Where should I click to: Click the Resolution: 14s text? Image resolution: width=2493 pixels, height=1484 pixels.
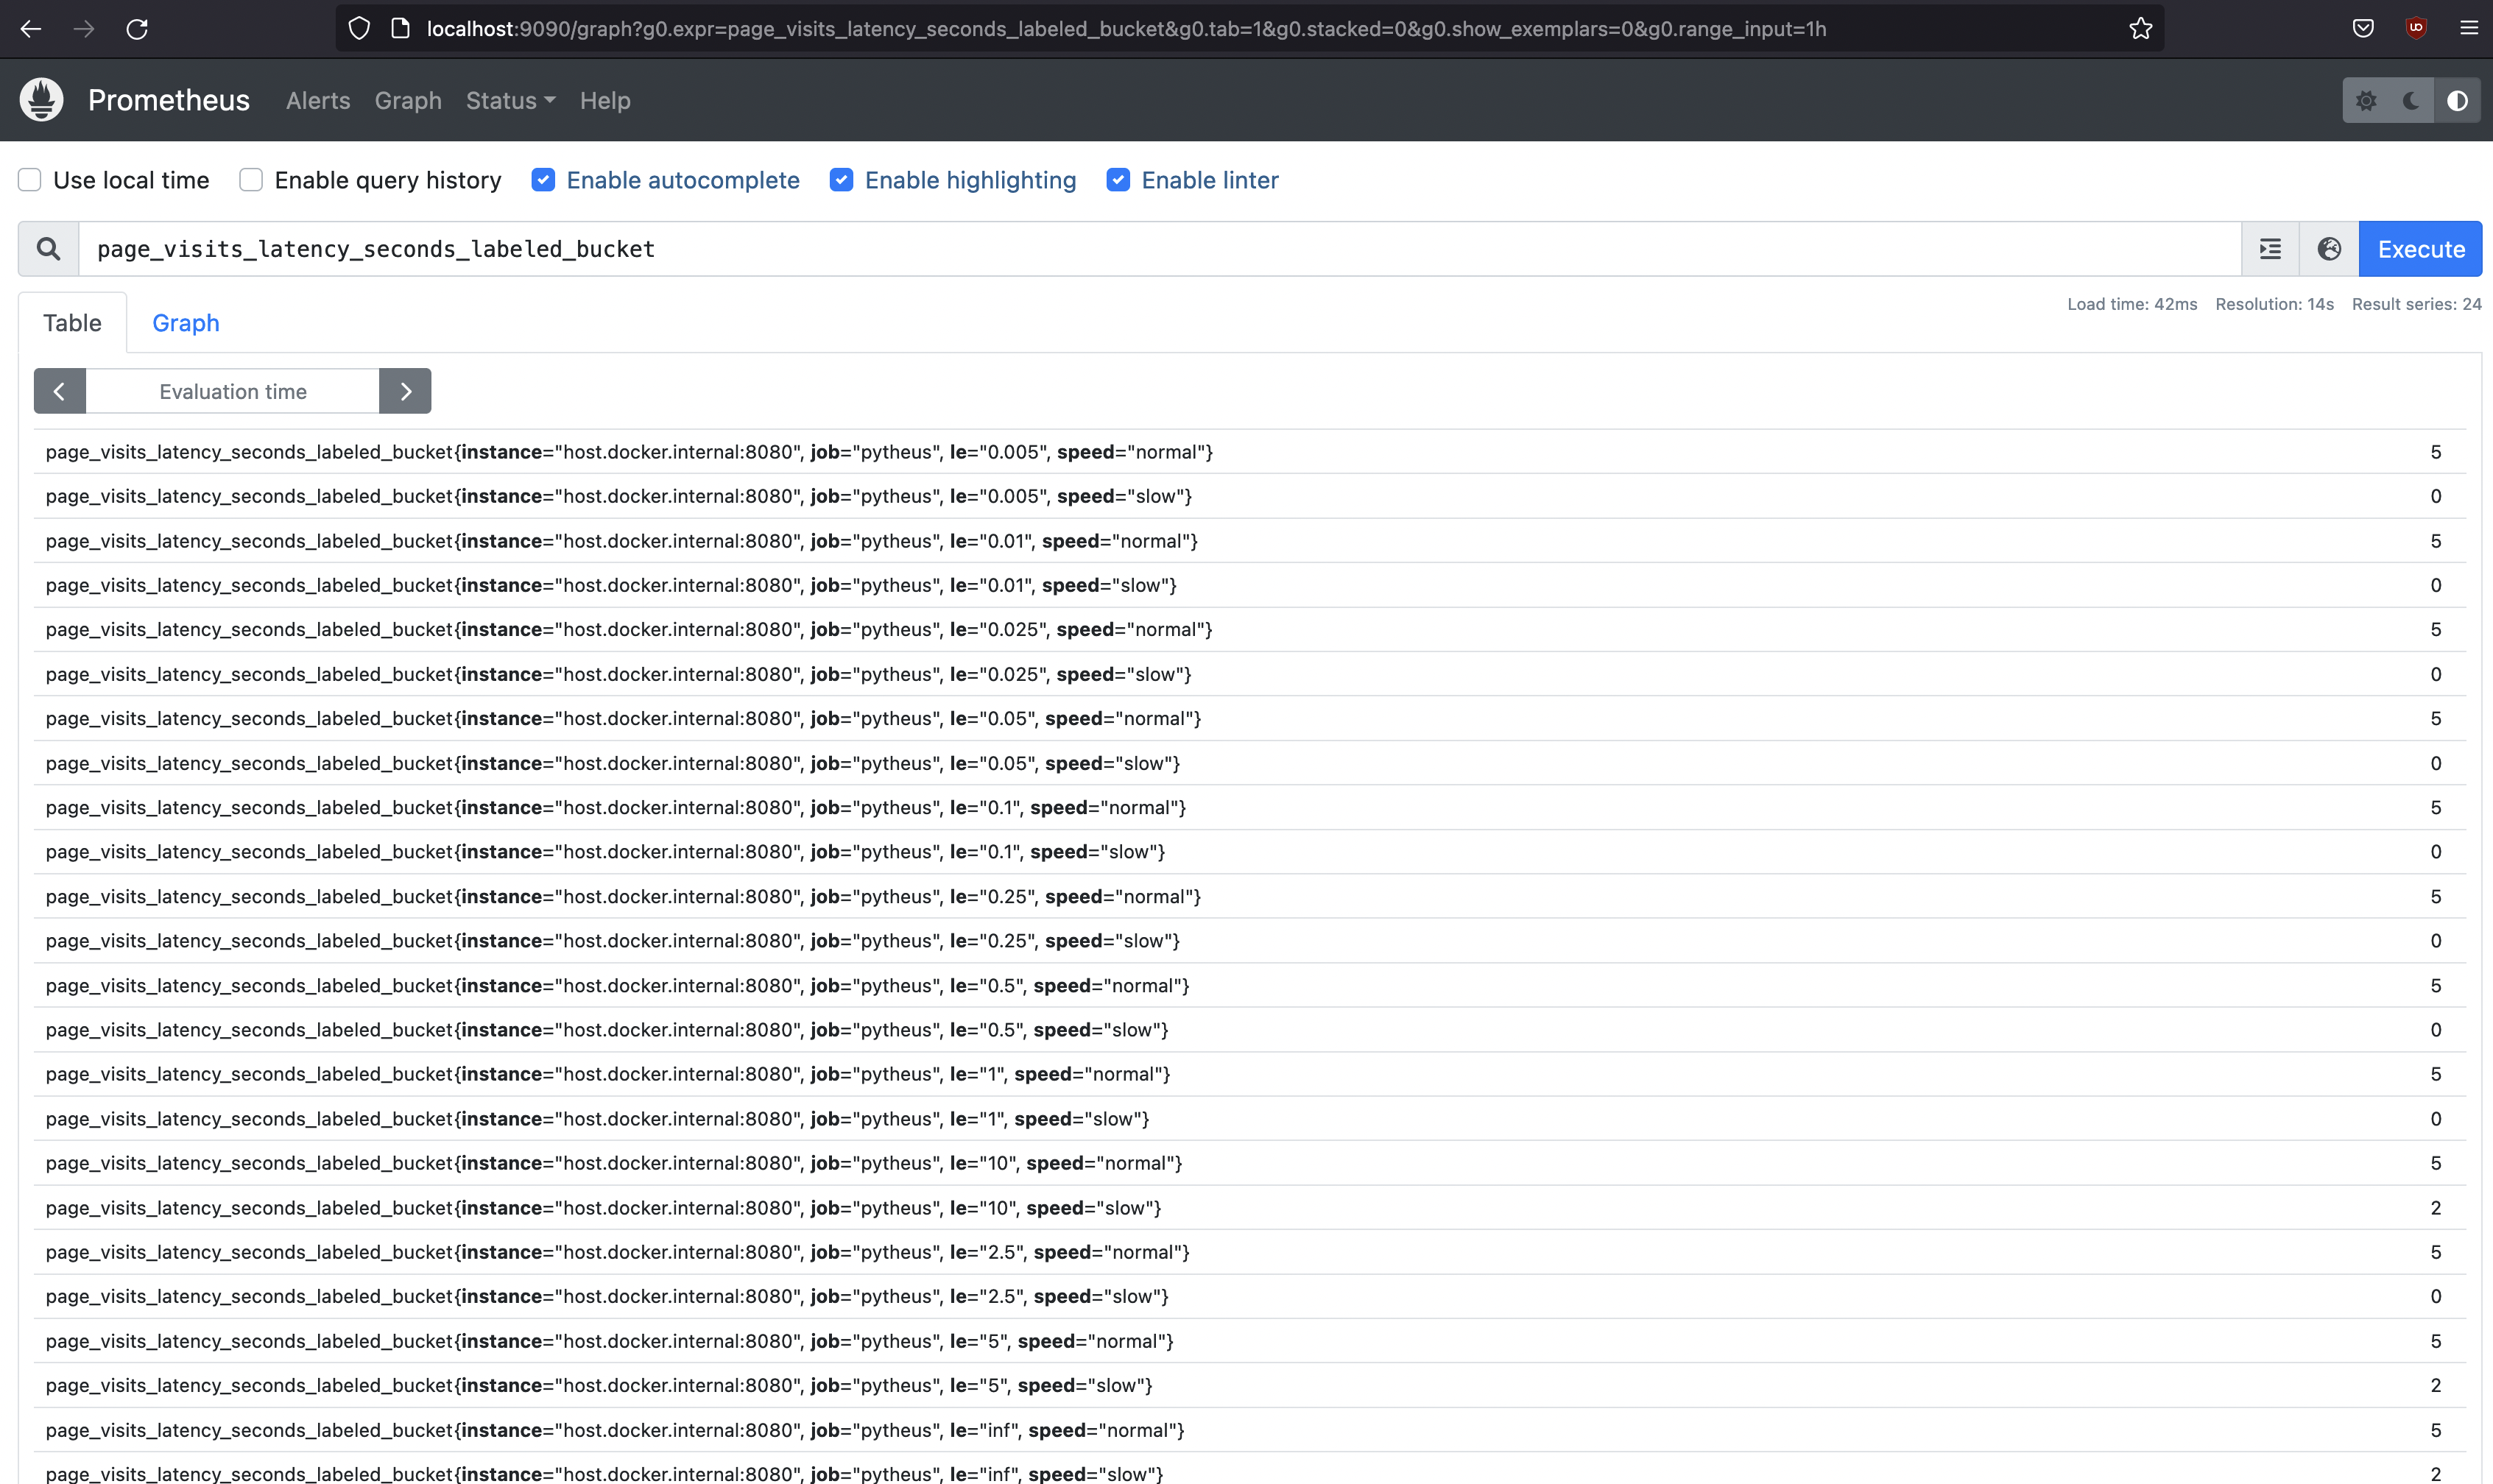2274,304
